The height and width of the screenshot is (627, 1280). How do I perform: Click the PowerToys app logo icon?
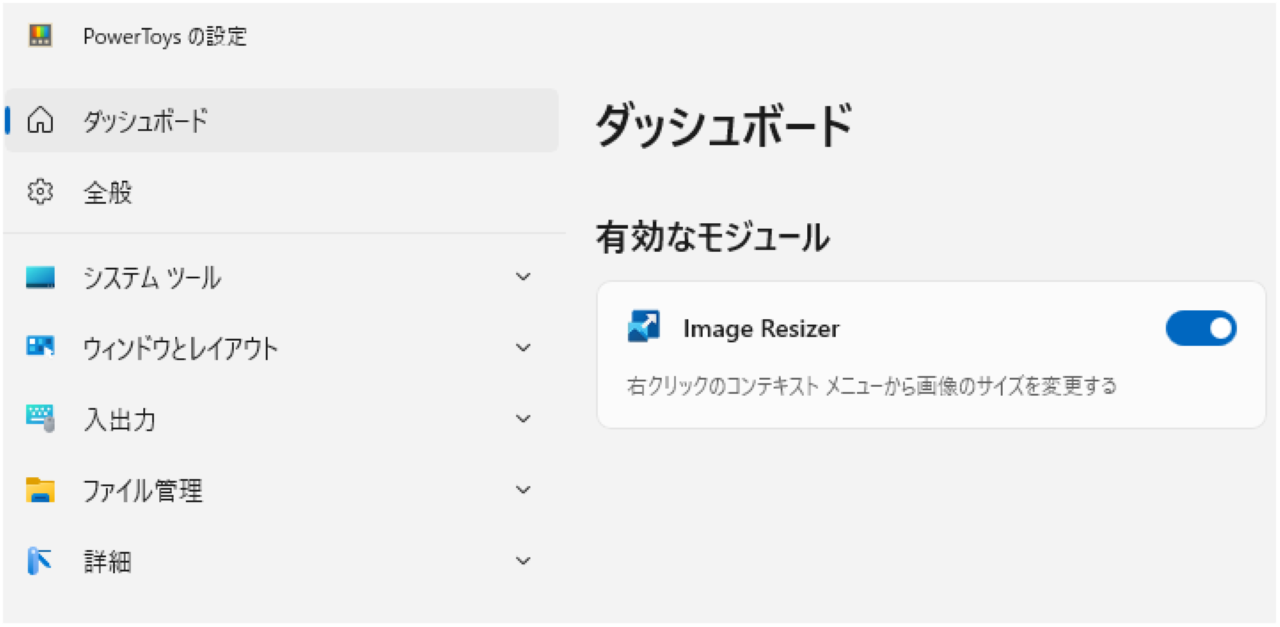41,37
